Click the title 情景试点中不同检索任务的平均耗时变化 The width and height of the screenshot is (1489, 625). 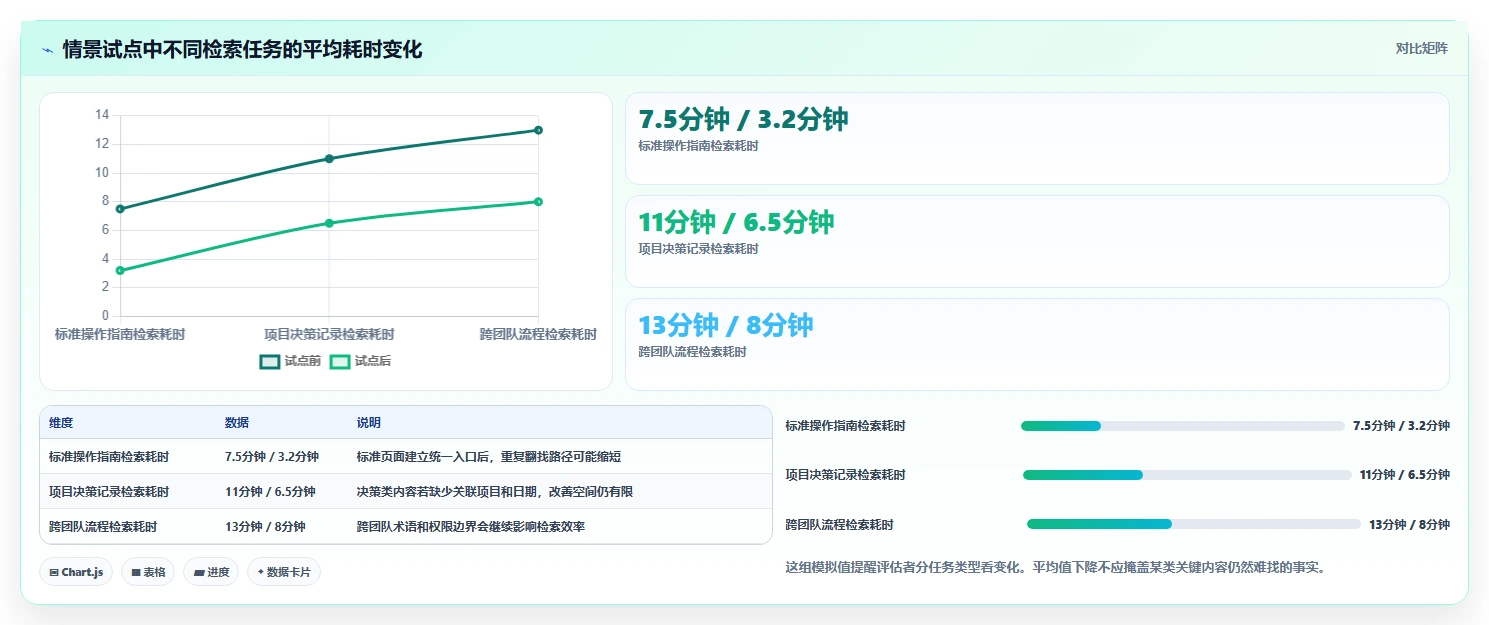click(243, 49)
